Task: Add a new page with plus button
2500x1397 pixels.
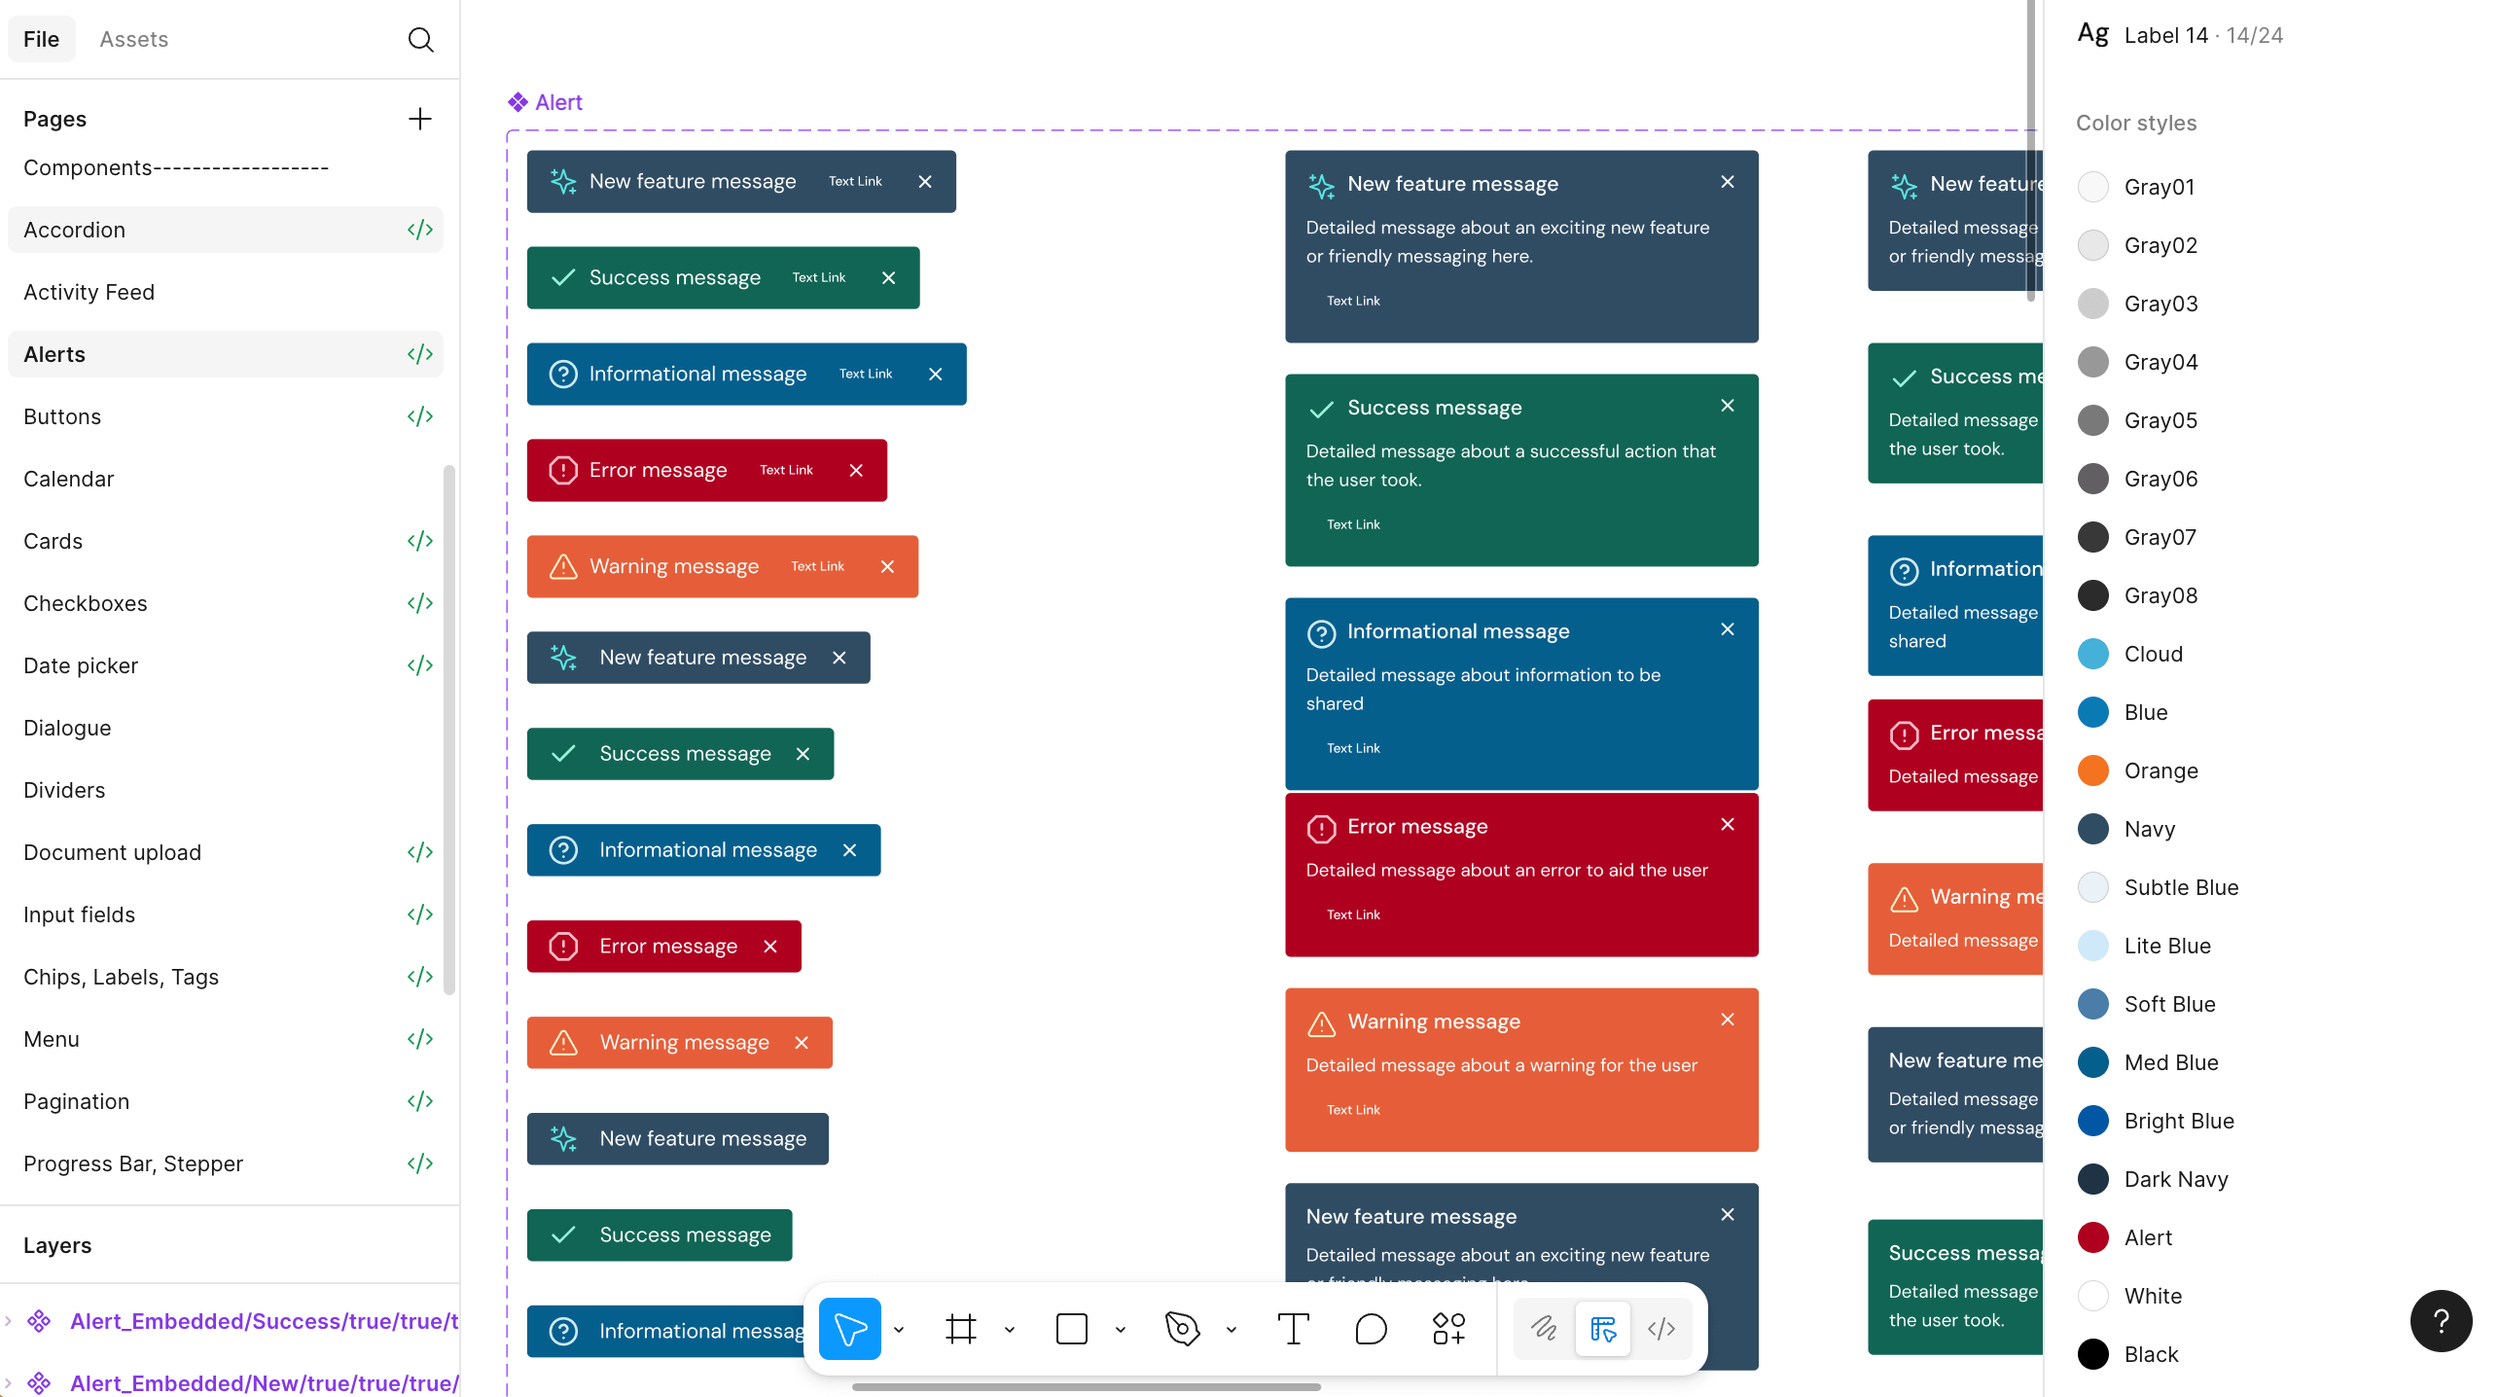Action: coord(420,119)
